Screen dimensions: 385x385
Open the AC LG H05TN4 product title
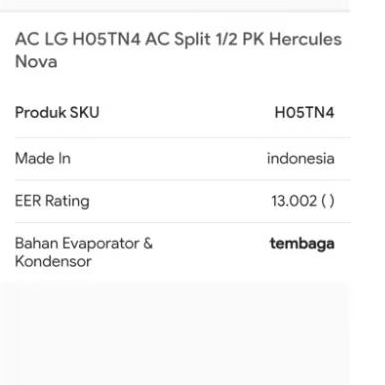click(178, 50)
